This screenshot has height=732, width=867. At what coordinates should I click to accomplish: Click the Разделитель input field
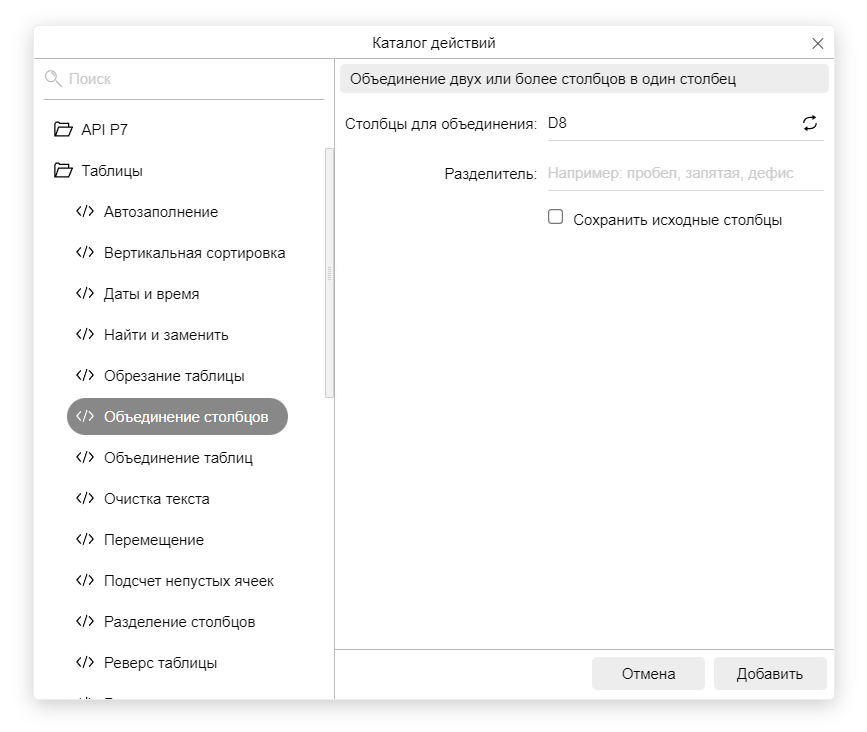click(x=684, y=173)
